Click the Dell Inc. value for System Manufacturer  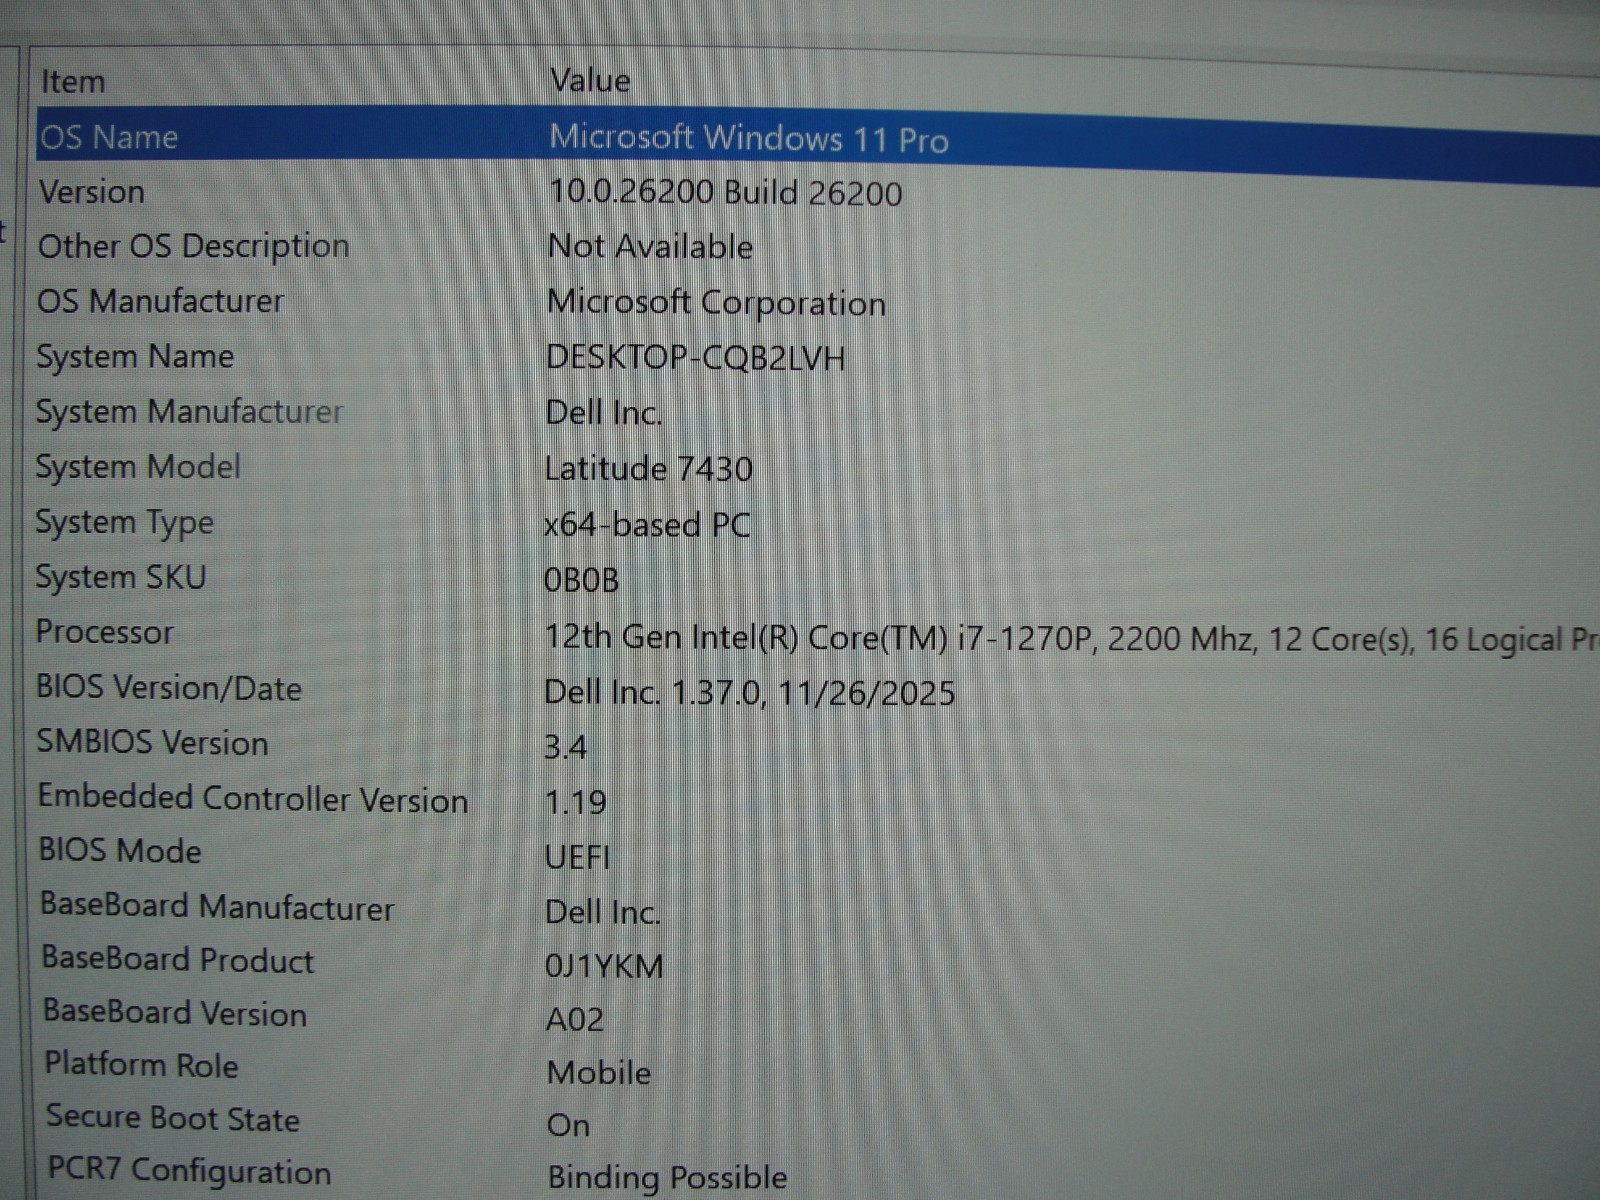[x=603, y=413]
